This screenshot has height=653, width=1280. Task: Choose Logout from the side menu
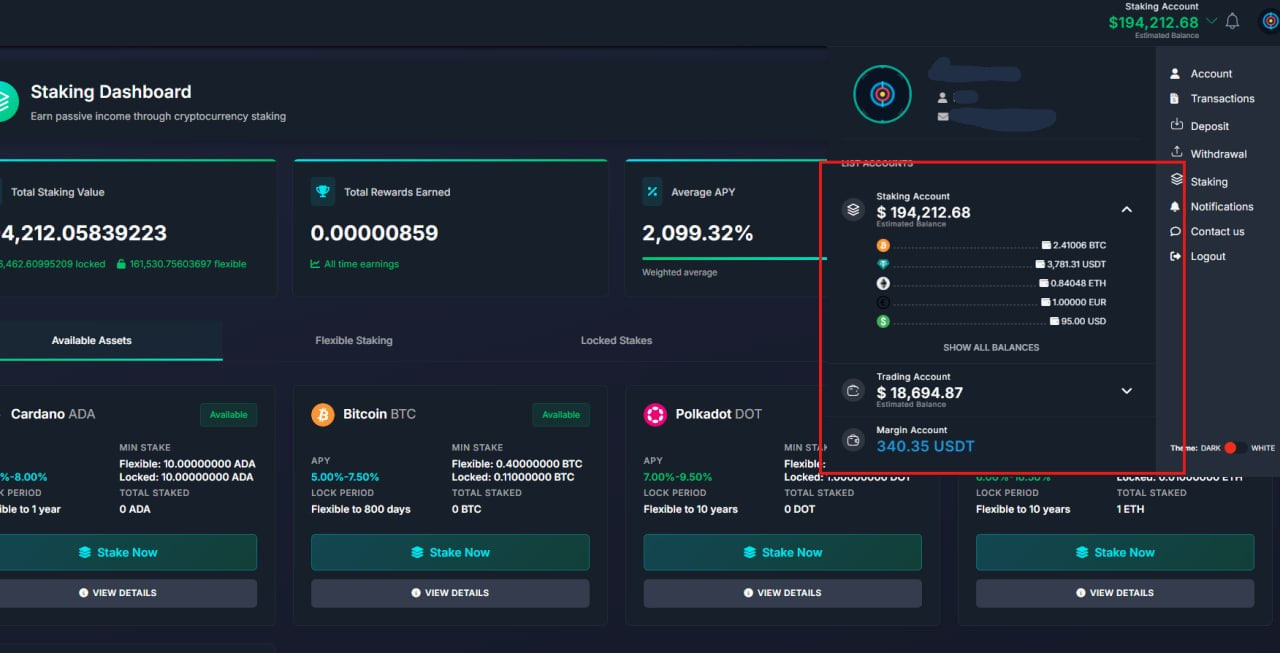tap(1207, 257)
